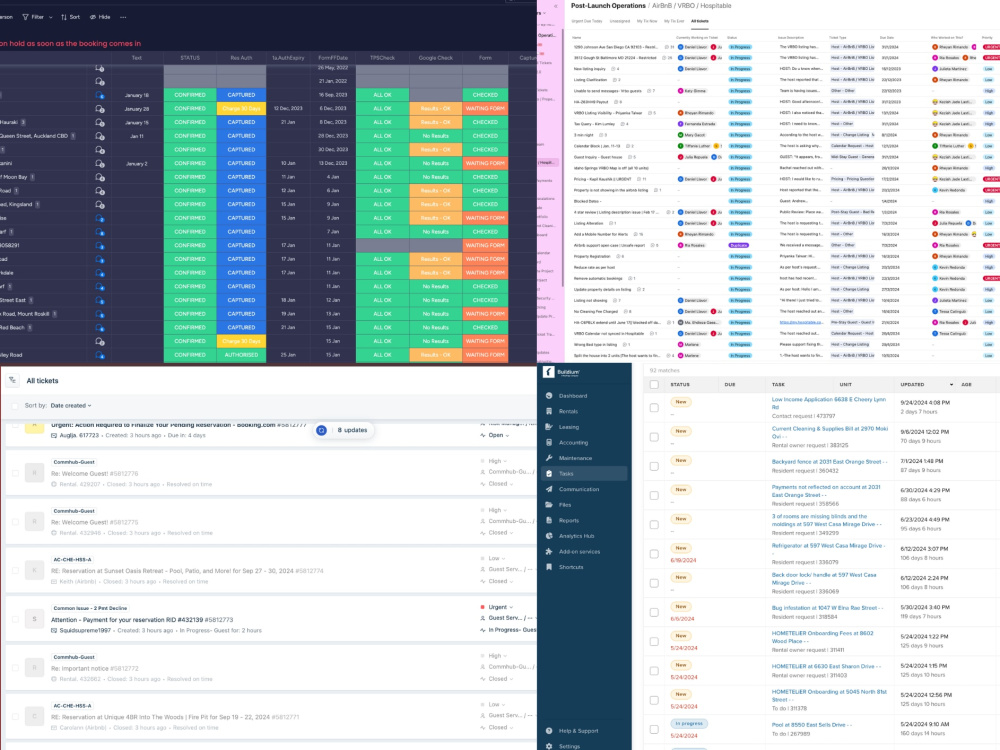Open the Low Income Application 6638 E Cheery Lynn link
Image resolution: width=1000 pixels, height=750 pixels.
[x=828, y=403]
